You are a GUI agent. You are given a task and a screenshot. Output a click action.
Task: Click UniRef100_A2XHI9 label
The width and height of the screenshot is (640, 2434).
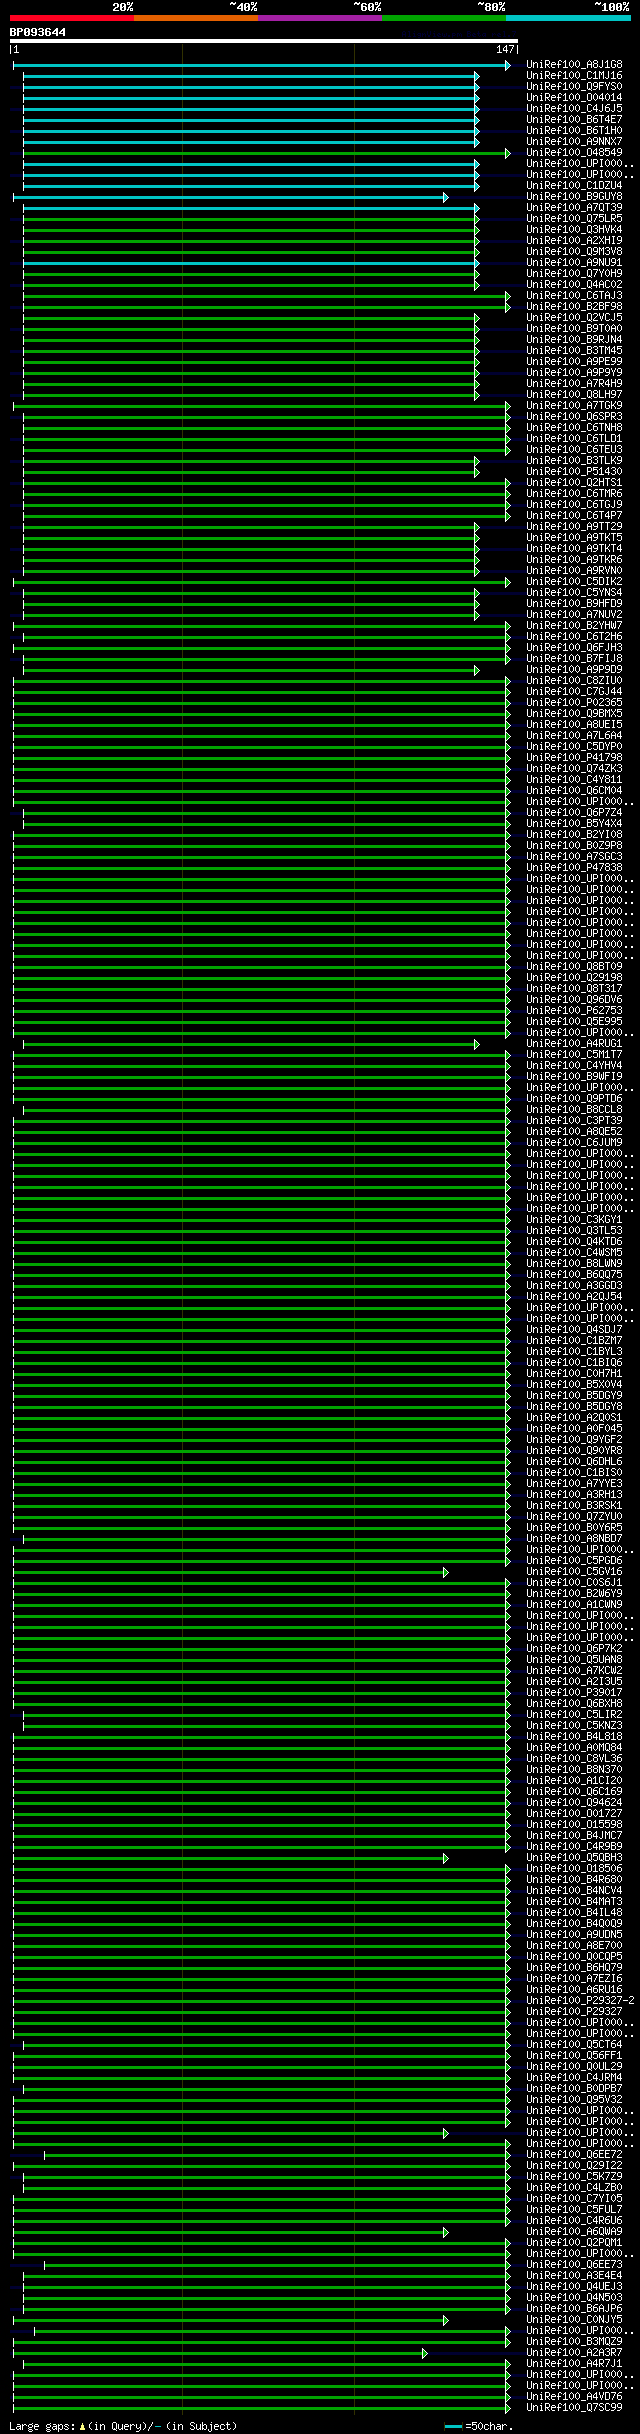pyautogui.click(x=574, y=241)
